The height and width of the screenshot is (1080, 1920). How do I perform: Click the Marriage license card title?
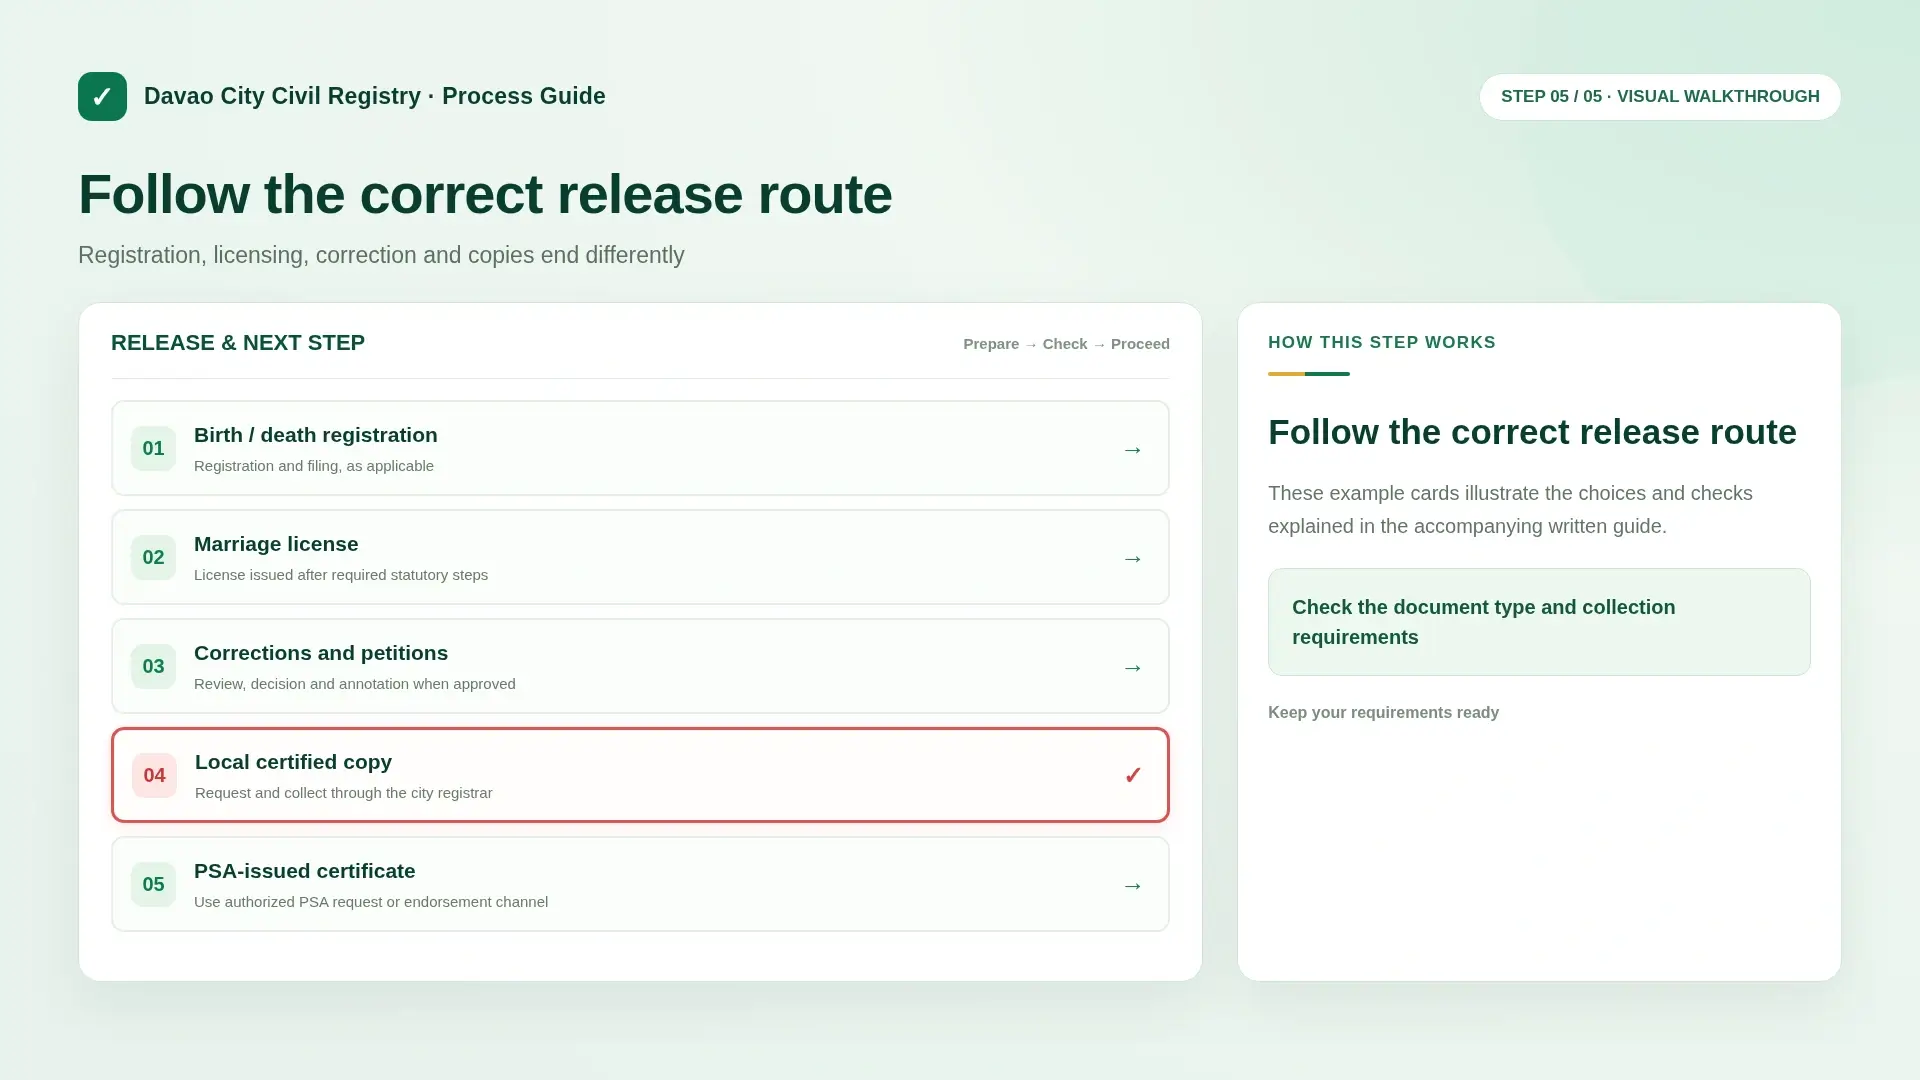point(276,544)
